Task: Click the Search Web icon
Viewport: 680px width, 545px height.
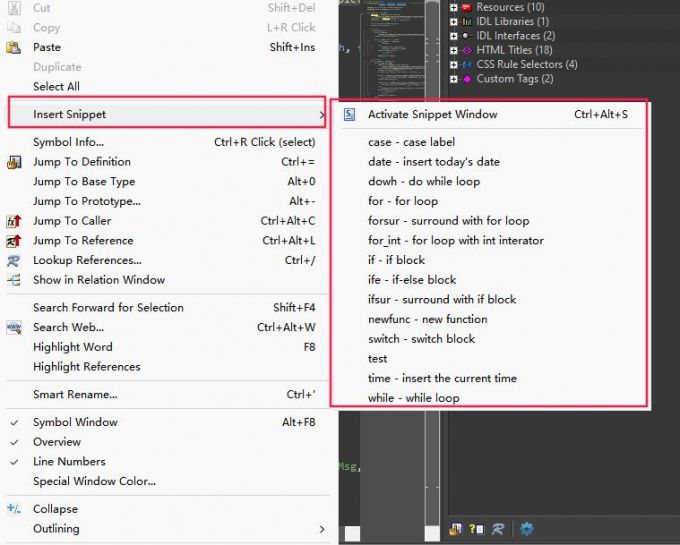Action: click(14, 327)
